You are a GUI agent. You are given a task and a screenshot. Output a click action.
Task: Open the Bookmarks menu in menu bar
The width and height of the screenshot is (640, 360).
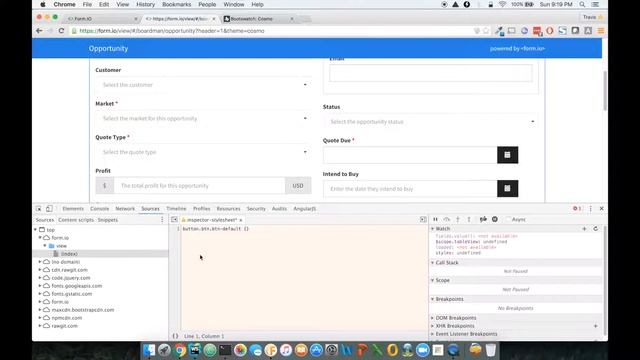pyautogui.click(x=176, y=4)
